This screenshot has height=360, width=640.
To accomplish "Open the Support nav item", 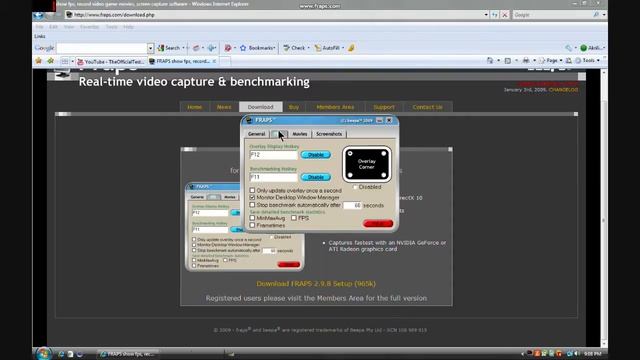I will point(384,107).
